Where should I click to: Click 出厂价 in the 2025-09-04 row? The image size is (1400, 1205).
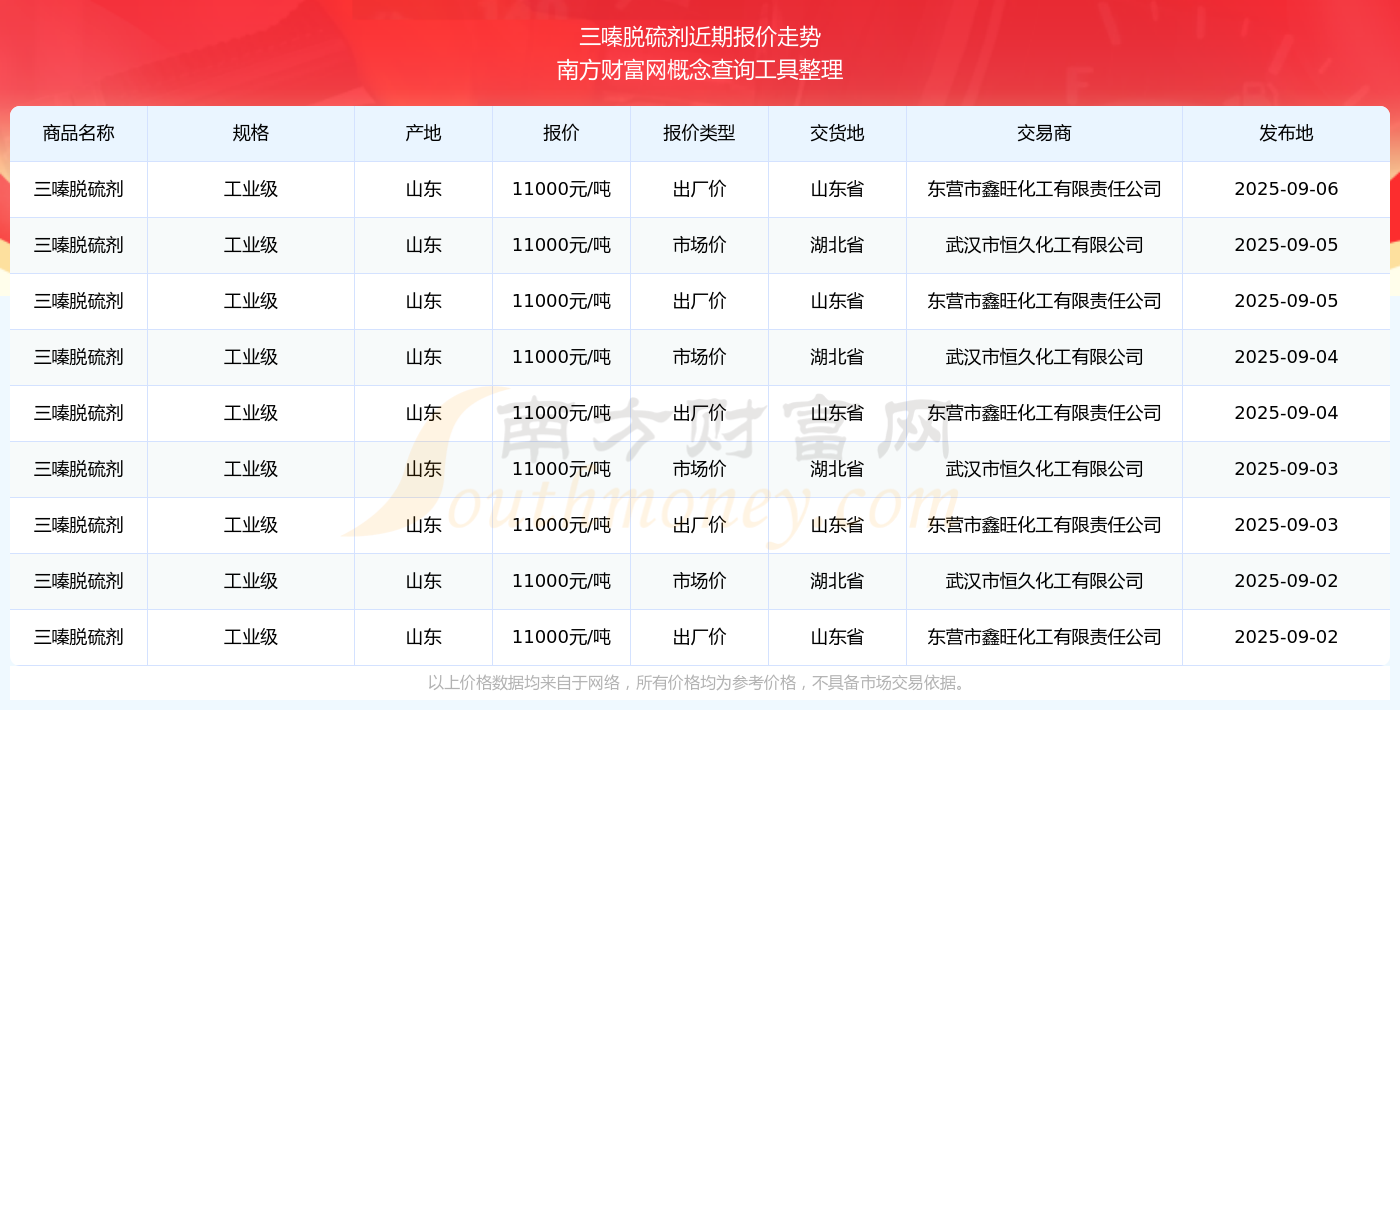pos(700,414)
